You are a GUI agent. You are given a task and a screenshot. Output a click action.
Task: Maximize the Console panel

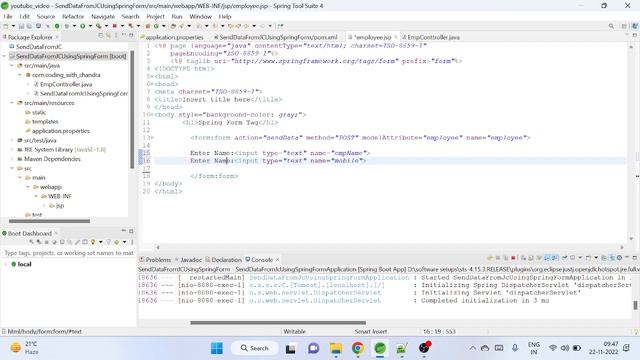tap(634, 258)
